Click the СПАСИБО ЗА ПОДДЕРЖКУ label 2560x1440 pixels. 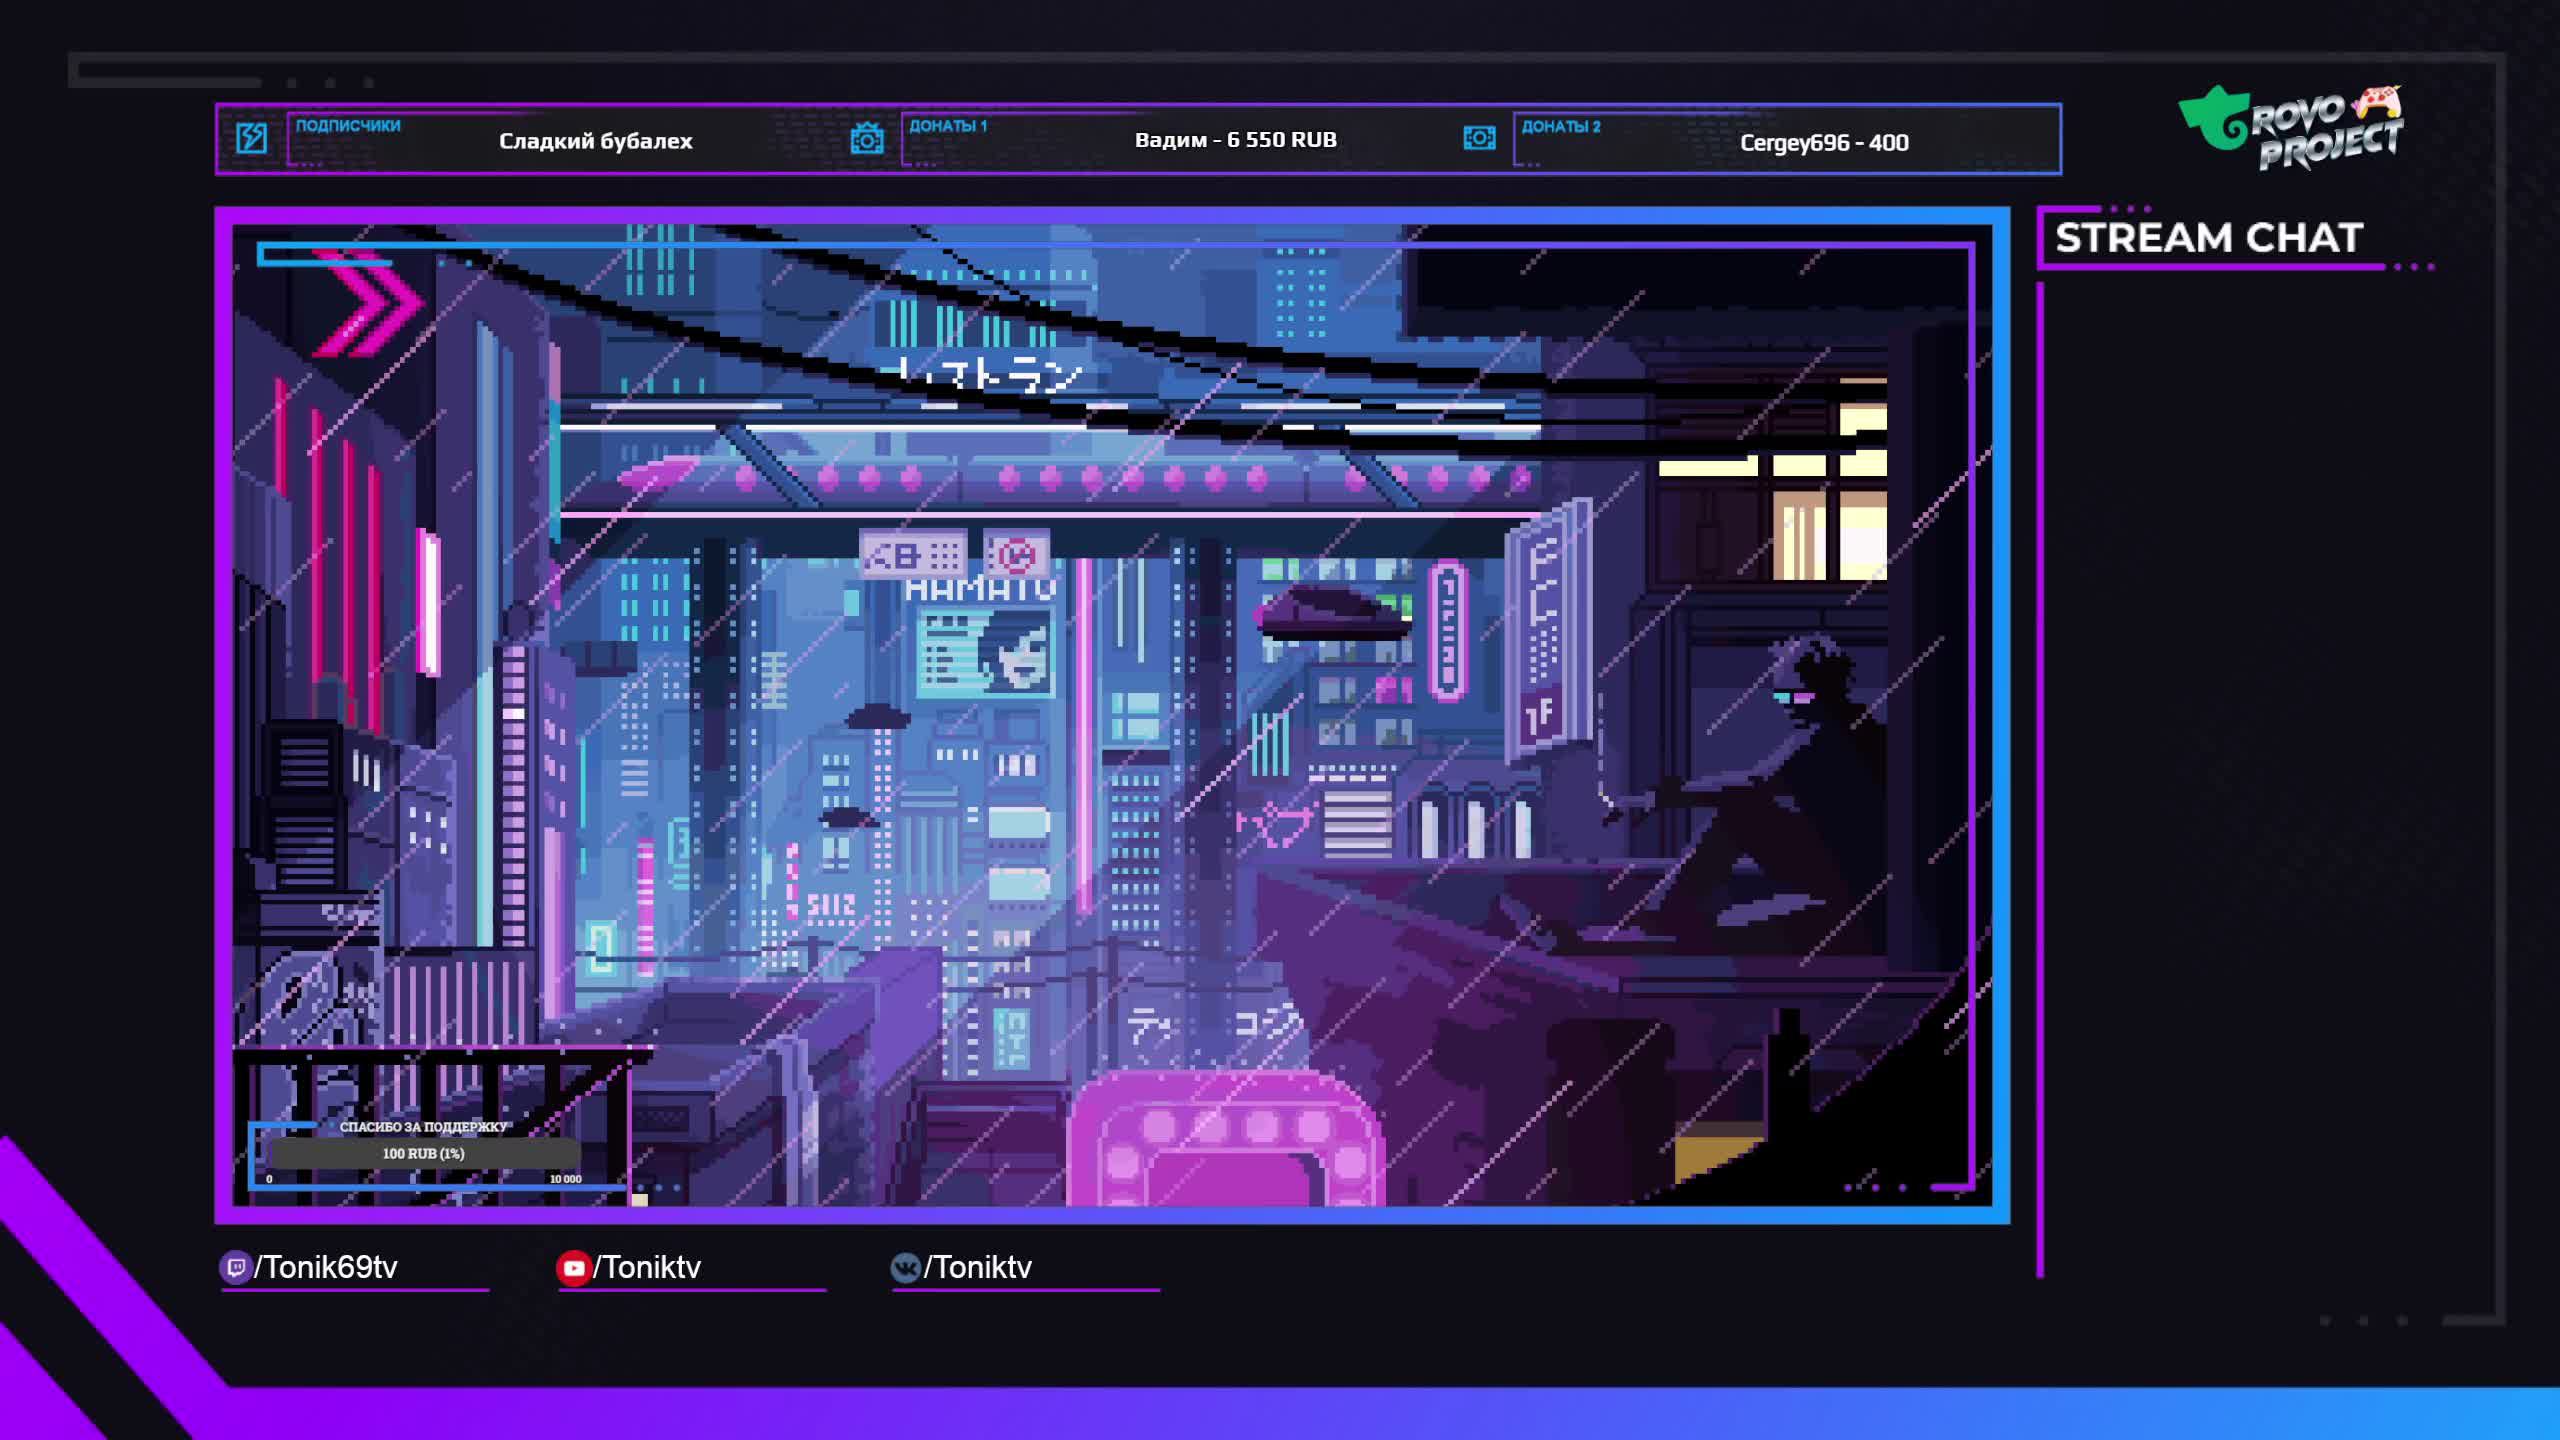point(423,1127)
